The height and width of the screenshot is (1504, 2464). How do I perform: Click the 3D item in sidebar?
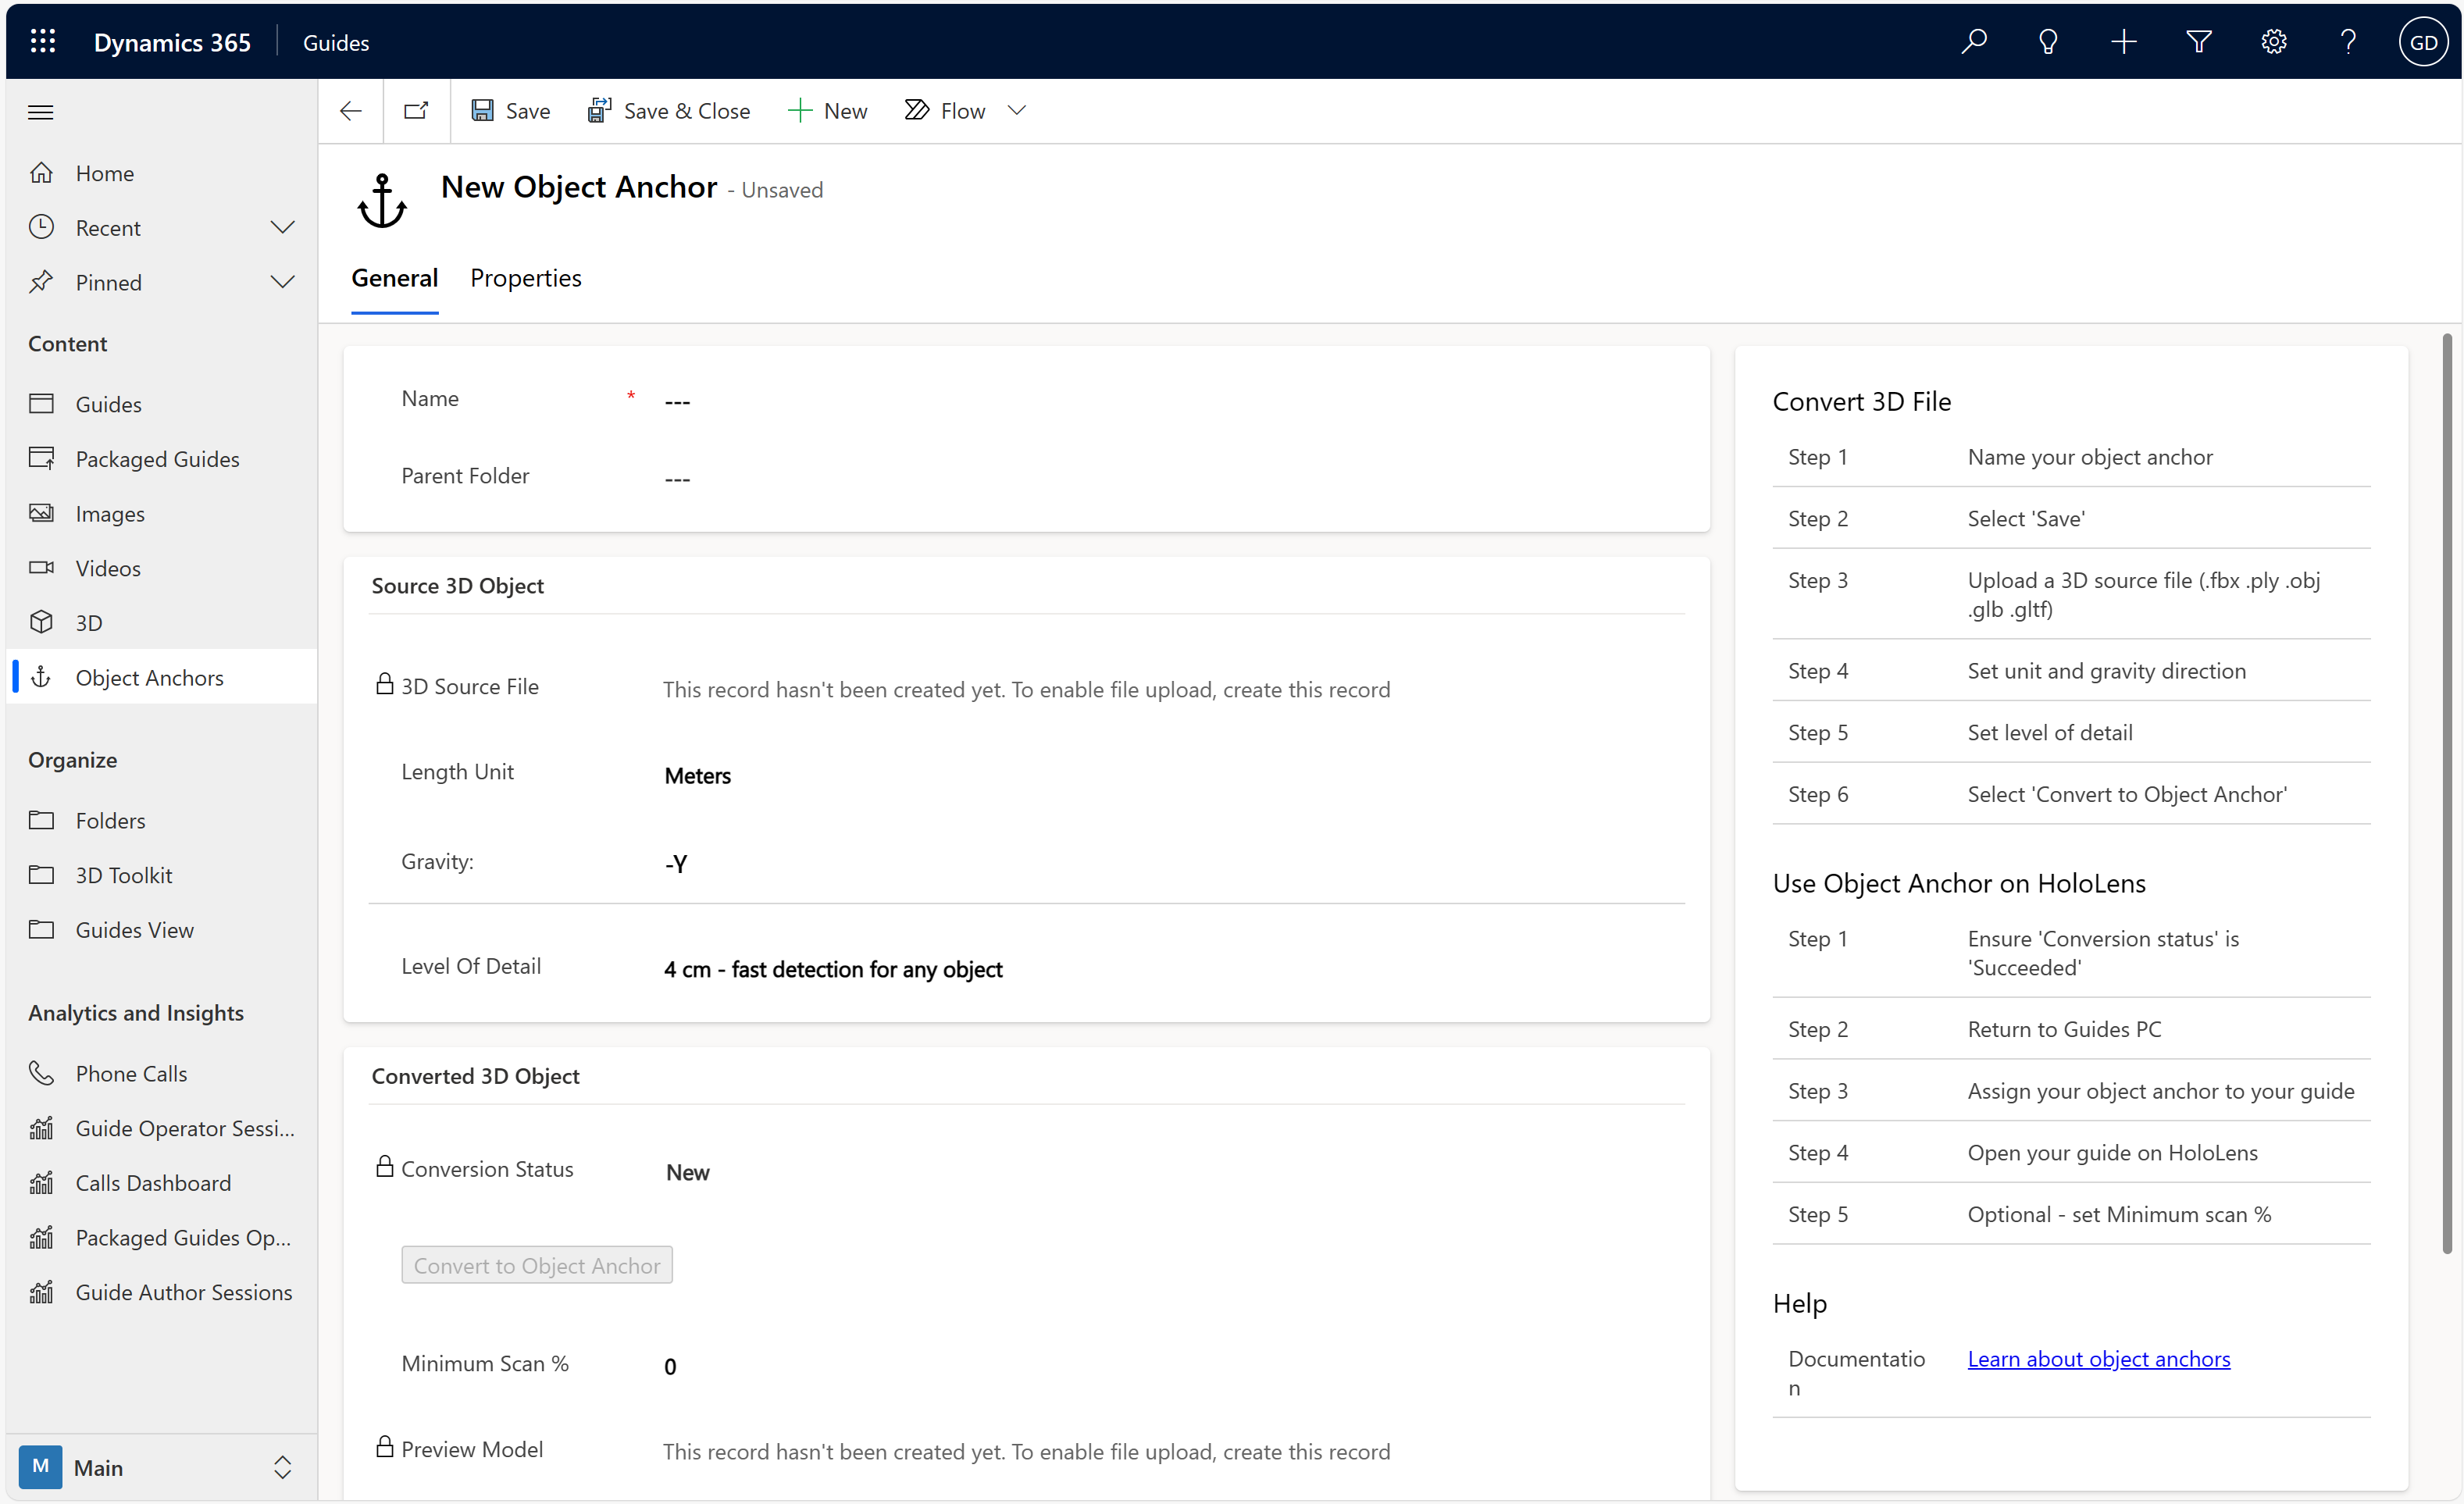pyautogui.click(x=88, y=622)
